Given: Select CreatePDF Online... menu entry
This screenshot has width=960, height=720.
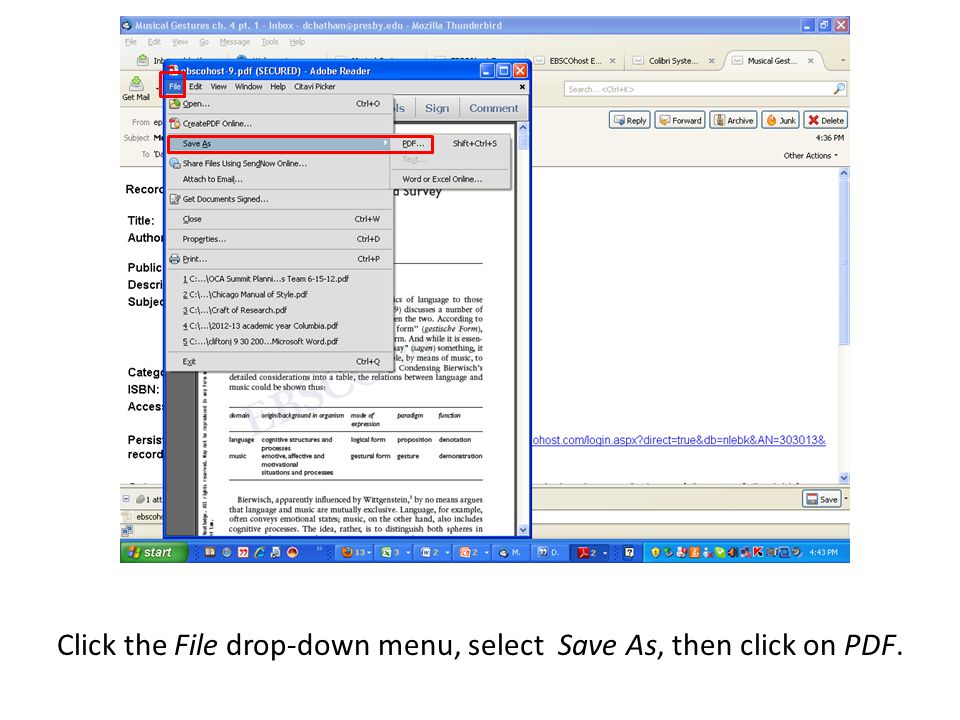Looking at the screenshot, I should (x=280, y=123).
